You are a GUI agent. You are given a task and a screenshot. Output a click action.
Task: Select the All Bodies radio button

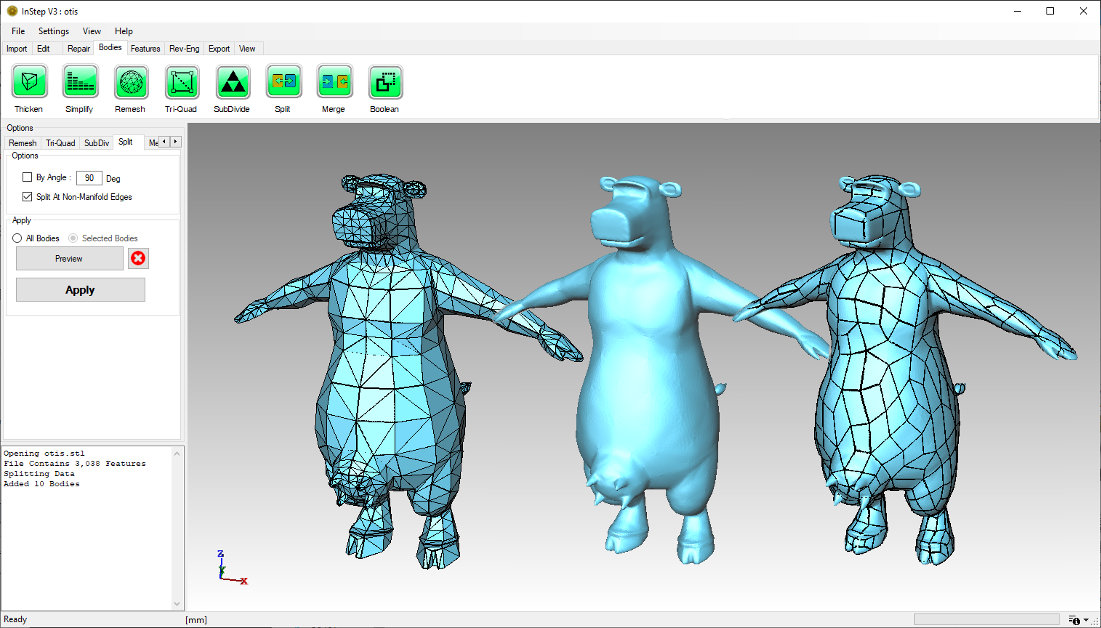pos(17,238)
